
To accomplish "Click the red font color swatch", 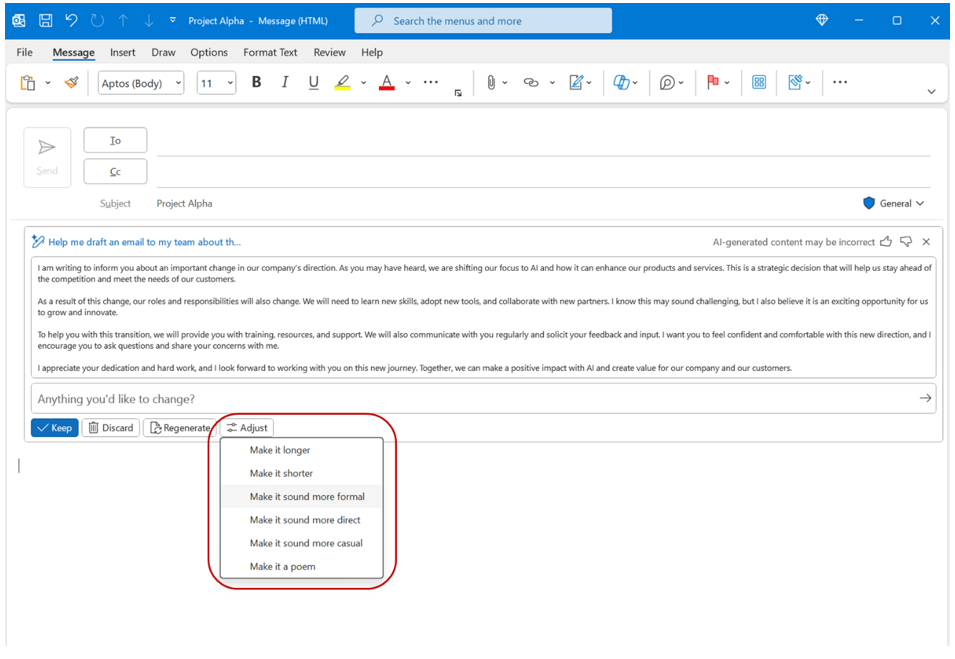I will (x=386, y=83).
